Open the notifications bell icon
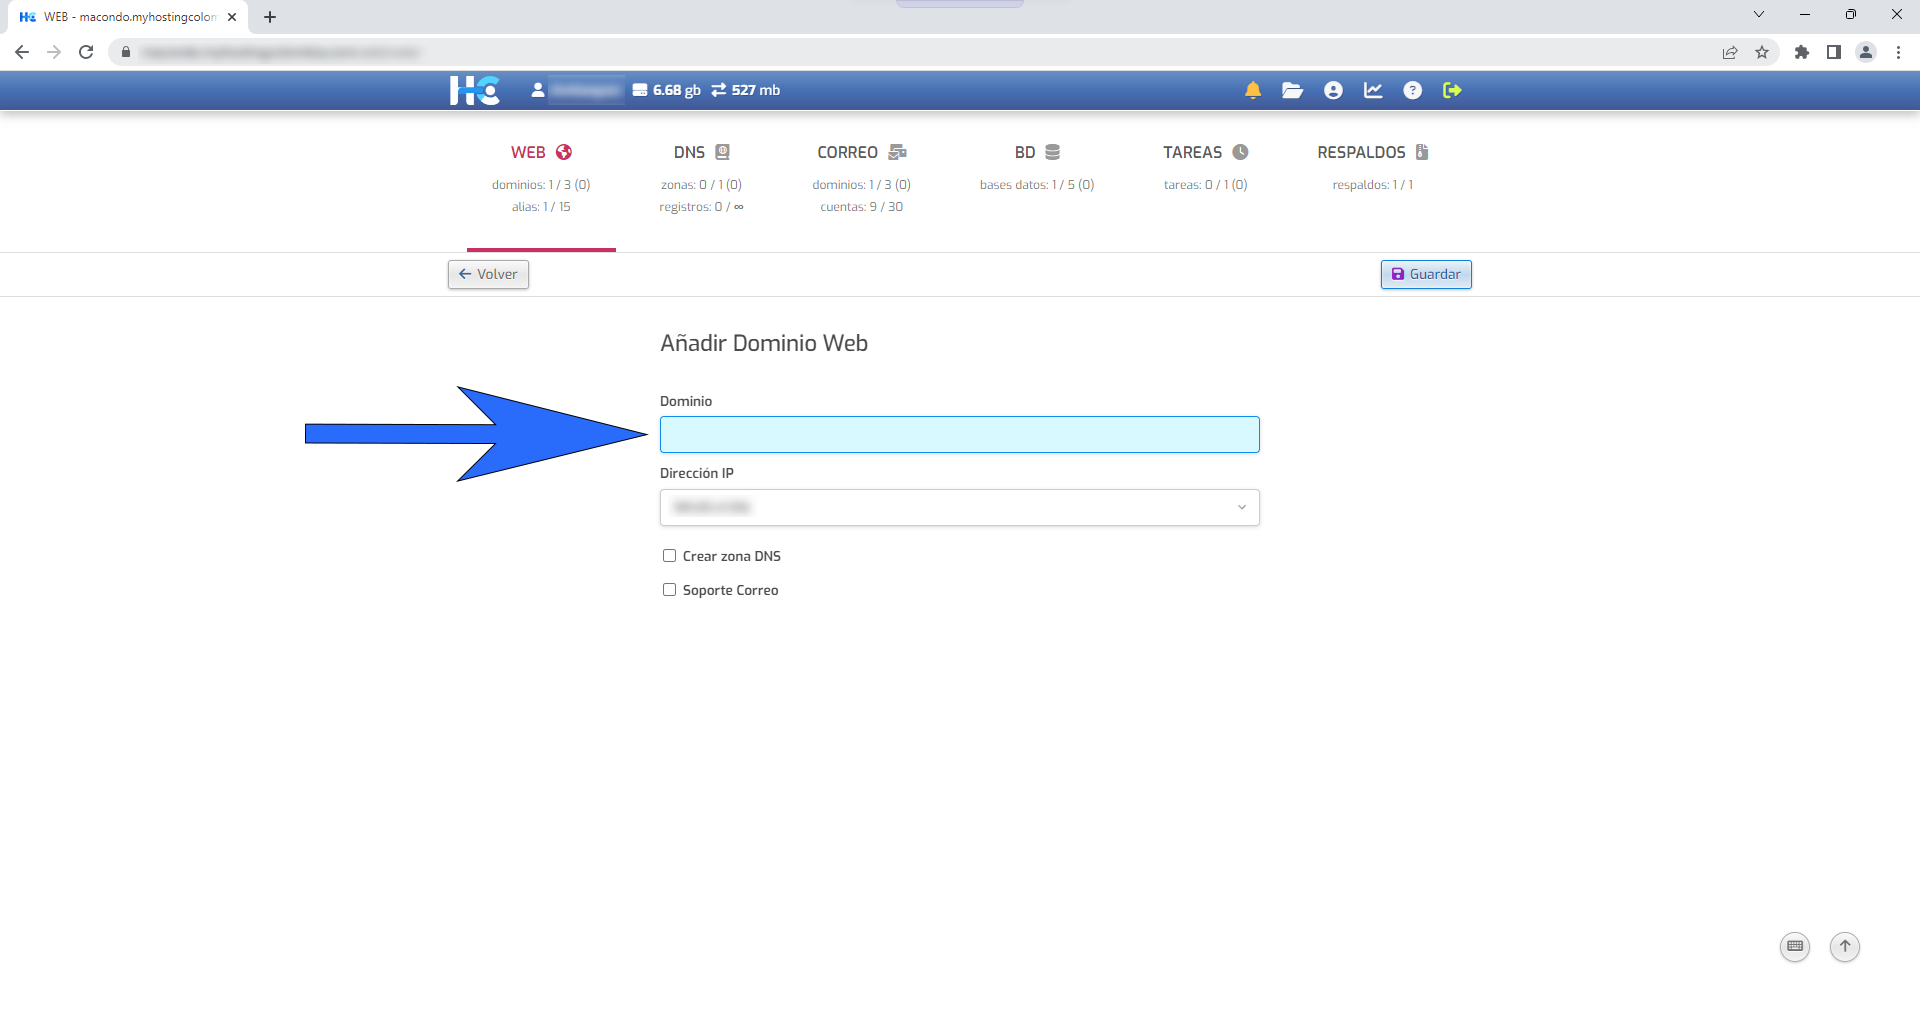 tap(1253, 90)
